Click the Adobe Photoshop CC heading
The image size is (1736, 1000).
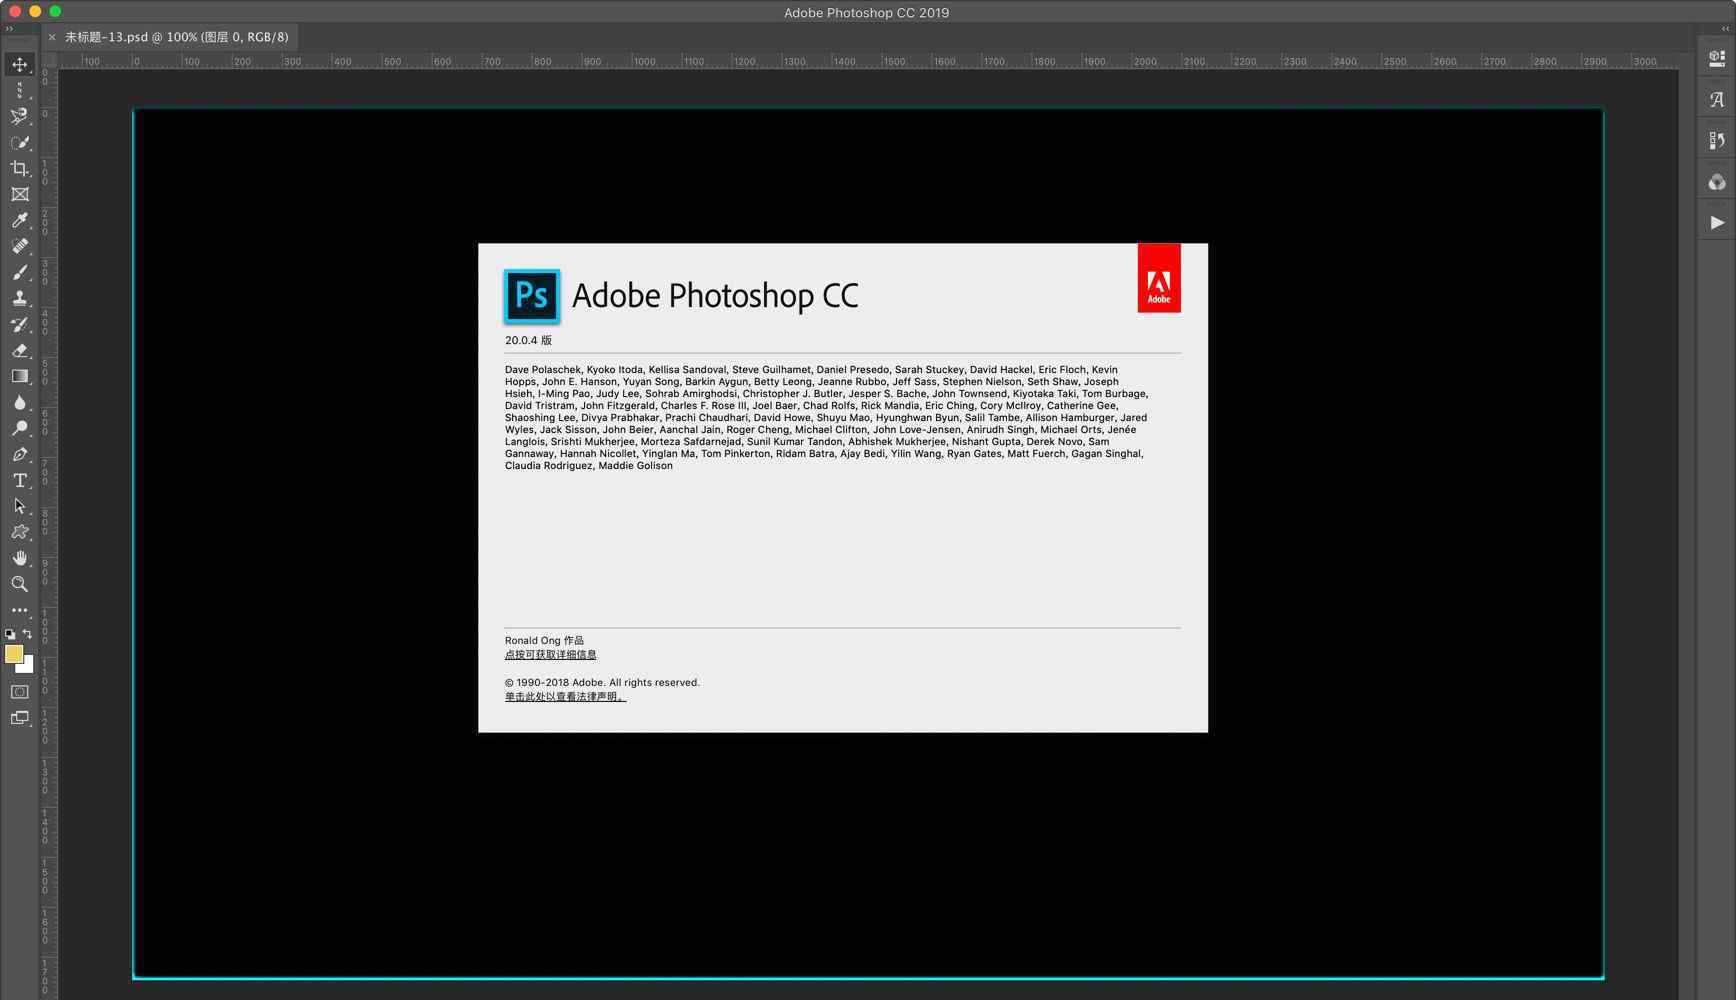[715, 296]
